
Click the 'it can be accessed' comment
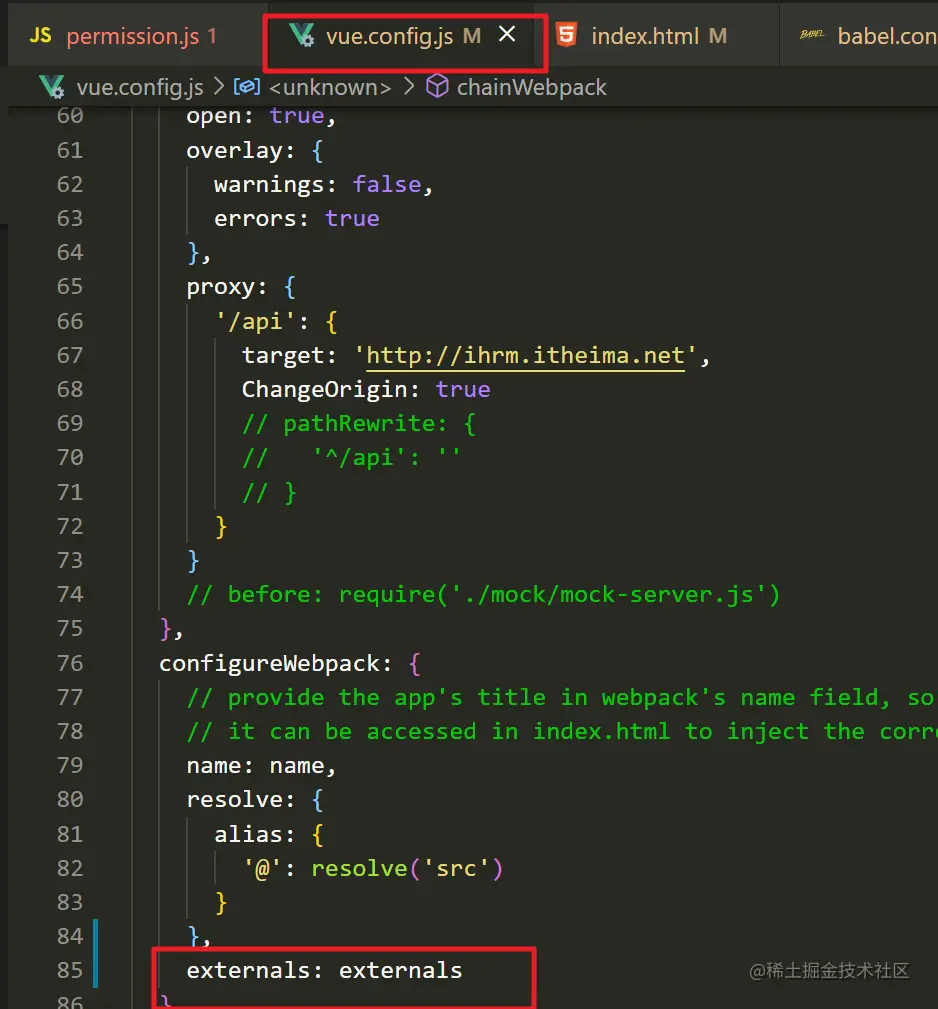pos(562,732)
